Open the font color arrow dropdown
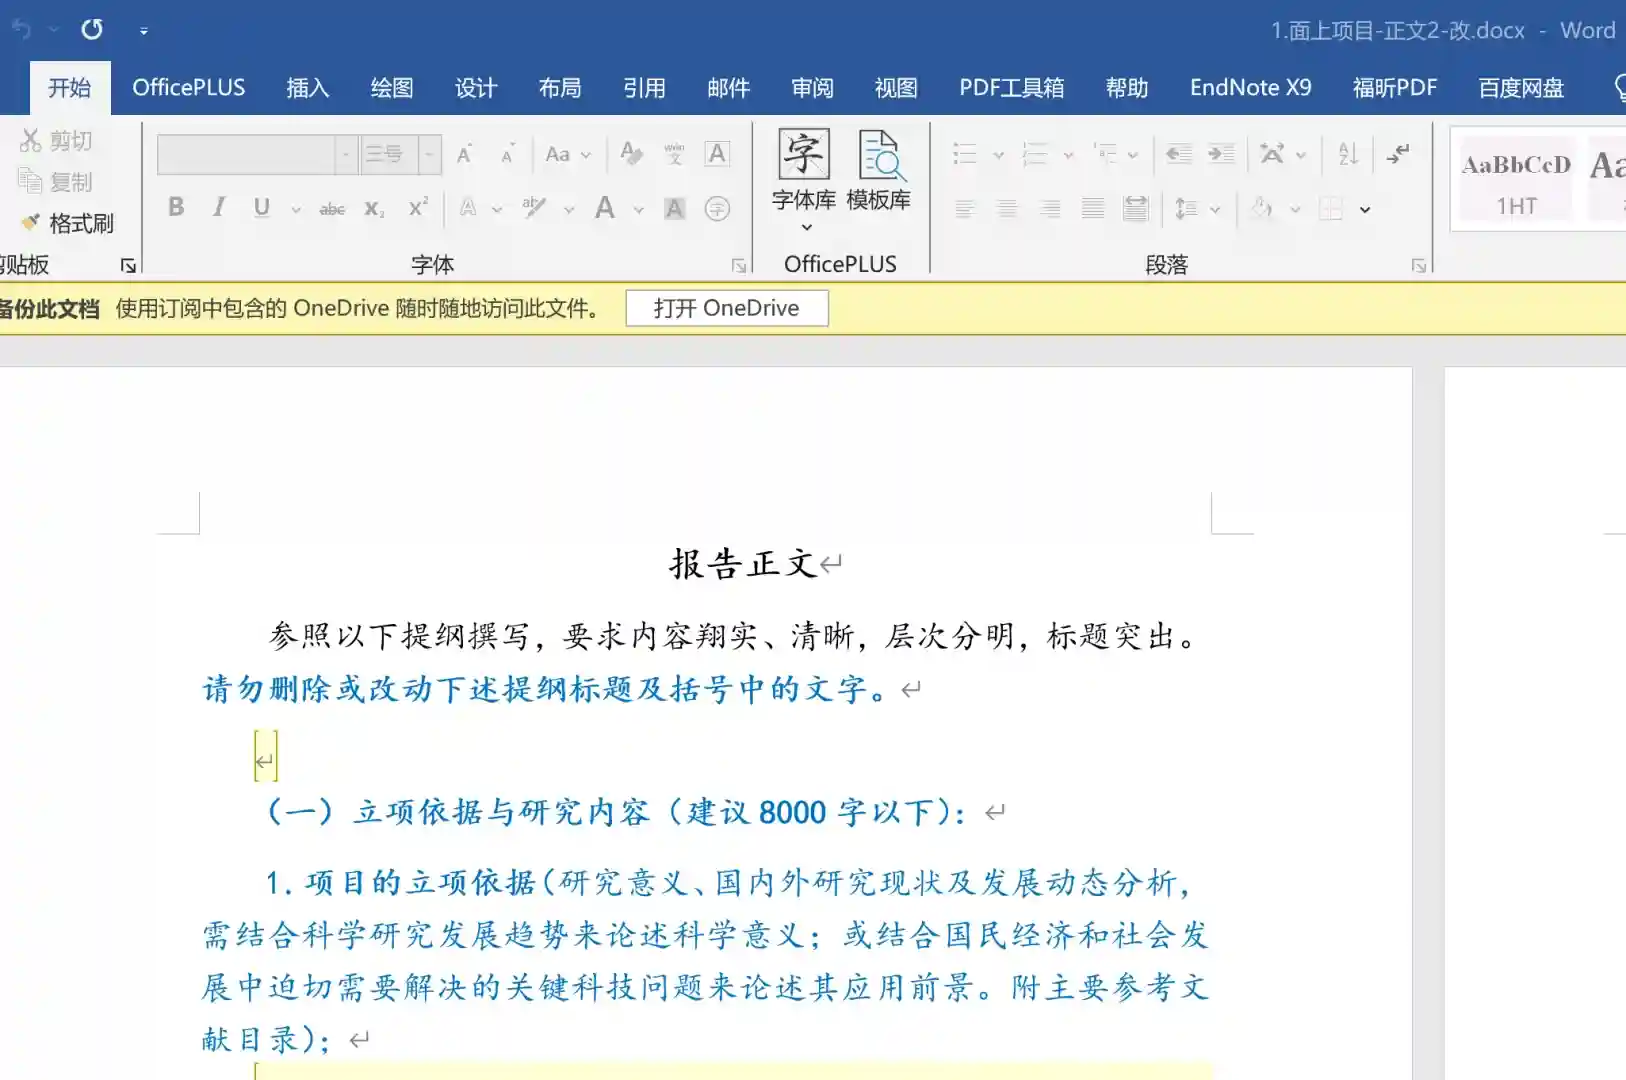 click(x=638, y=209)
